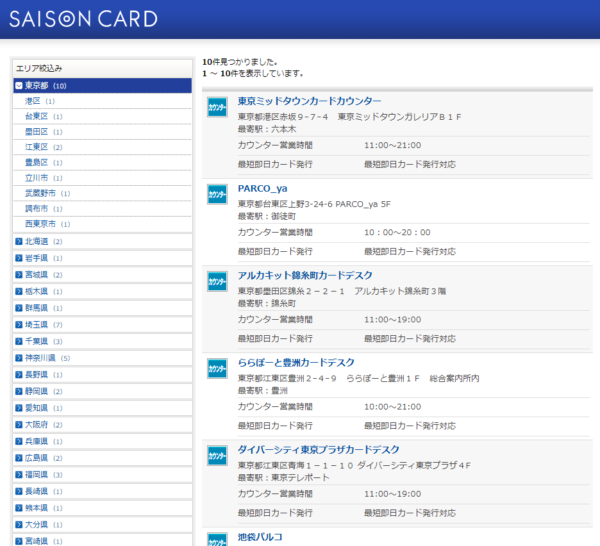Expand the 埼玉県 (7) area
This screenshot has height=546, width=600.
point(103,325)
